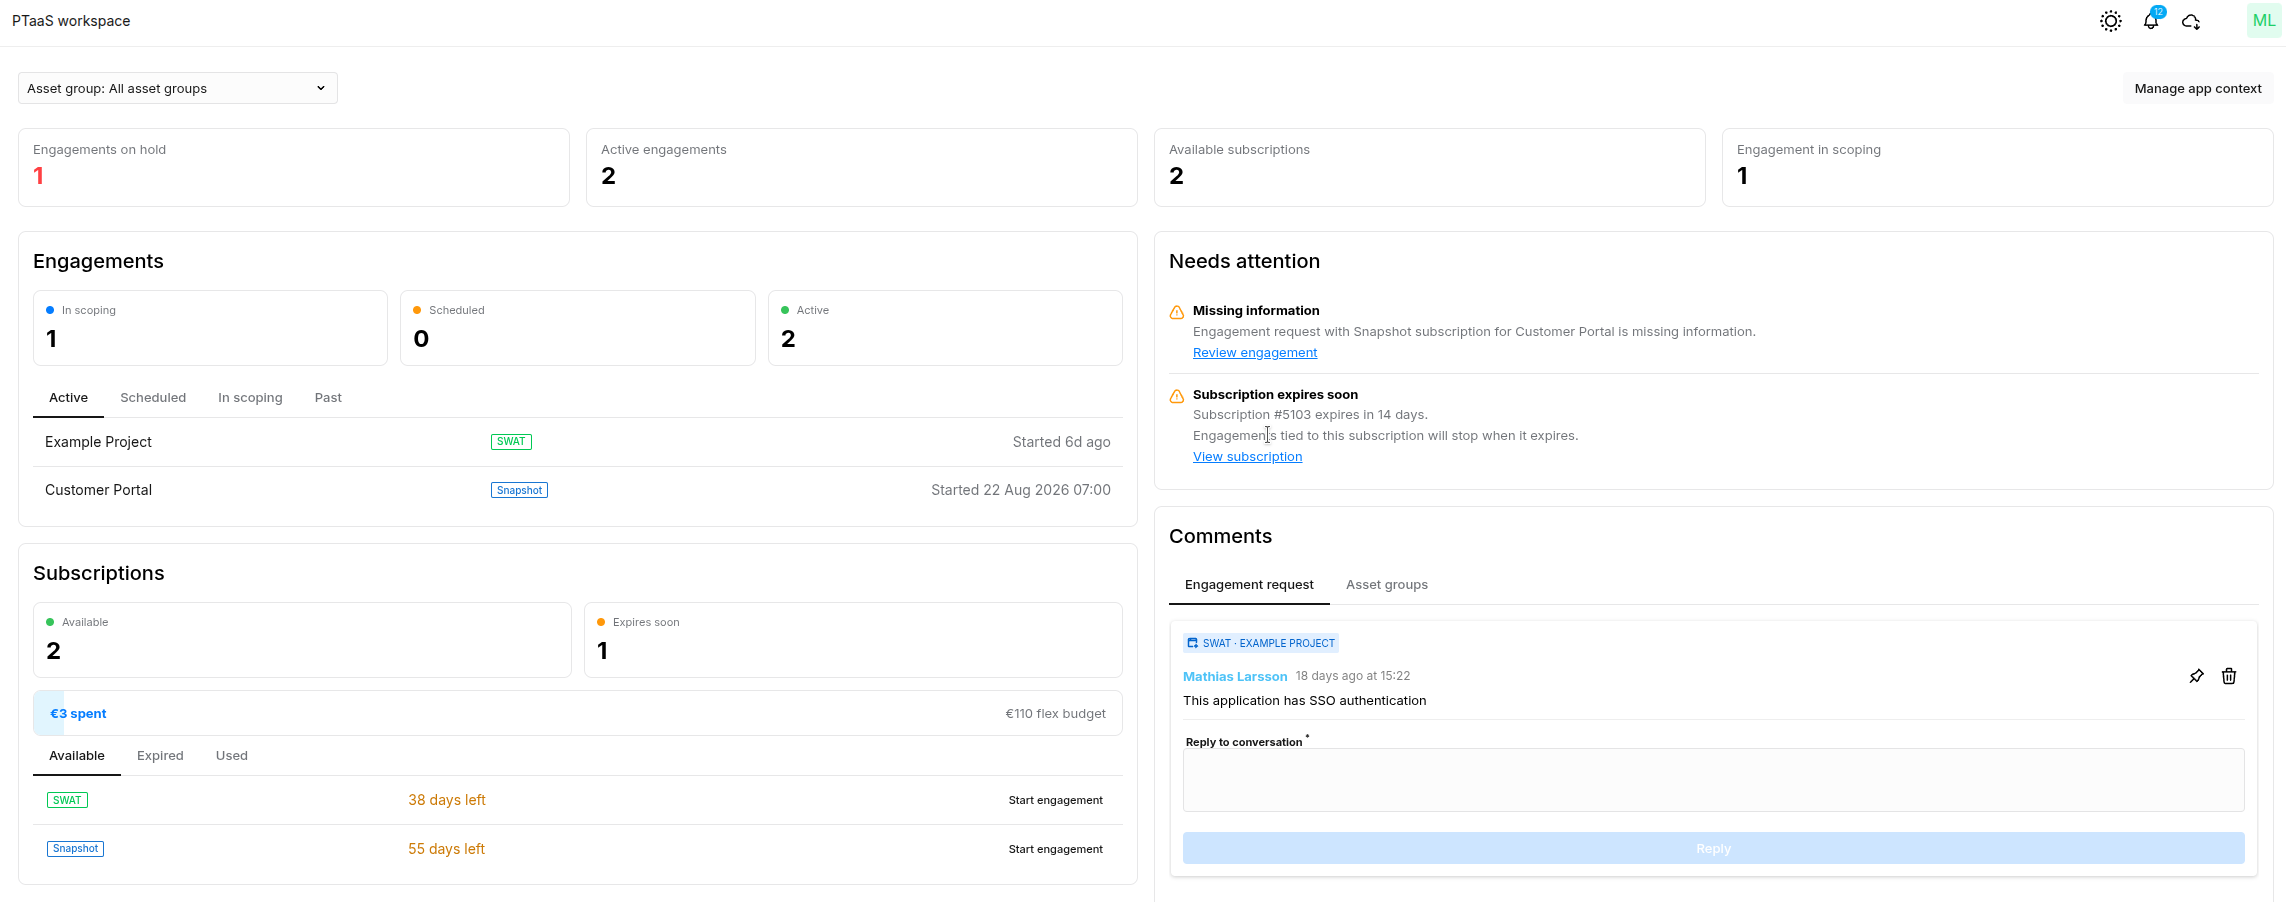The height and width of the screenshot is (902, 2286).
Task: Open the Past engagements tab
Action: click(x=328, y=398)
